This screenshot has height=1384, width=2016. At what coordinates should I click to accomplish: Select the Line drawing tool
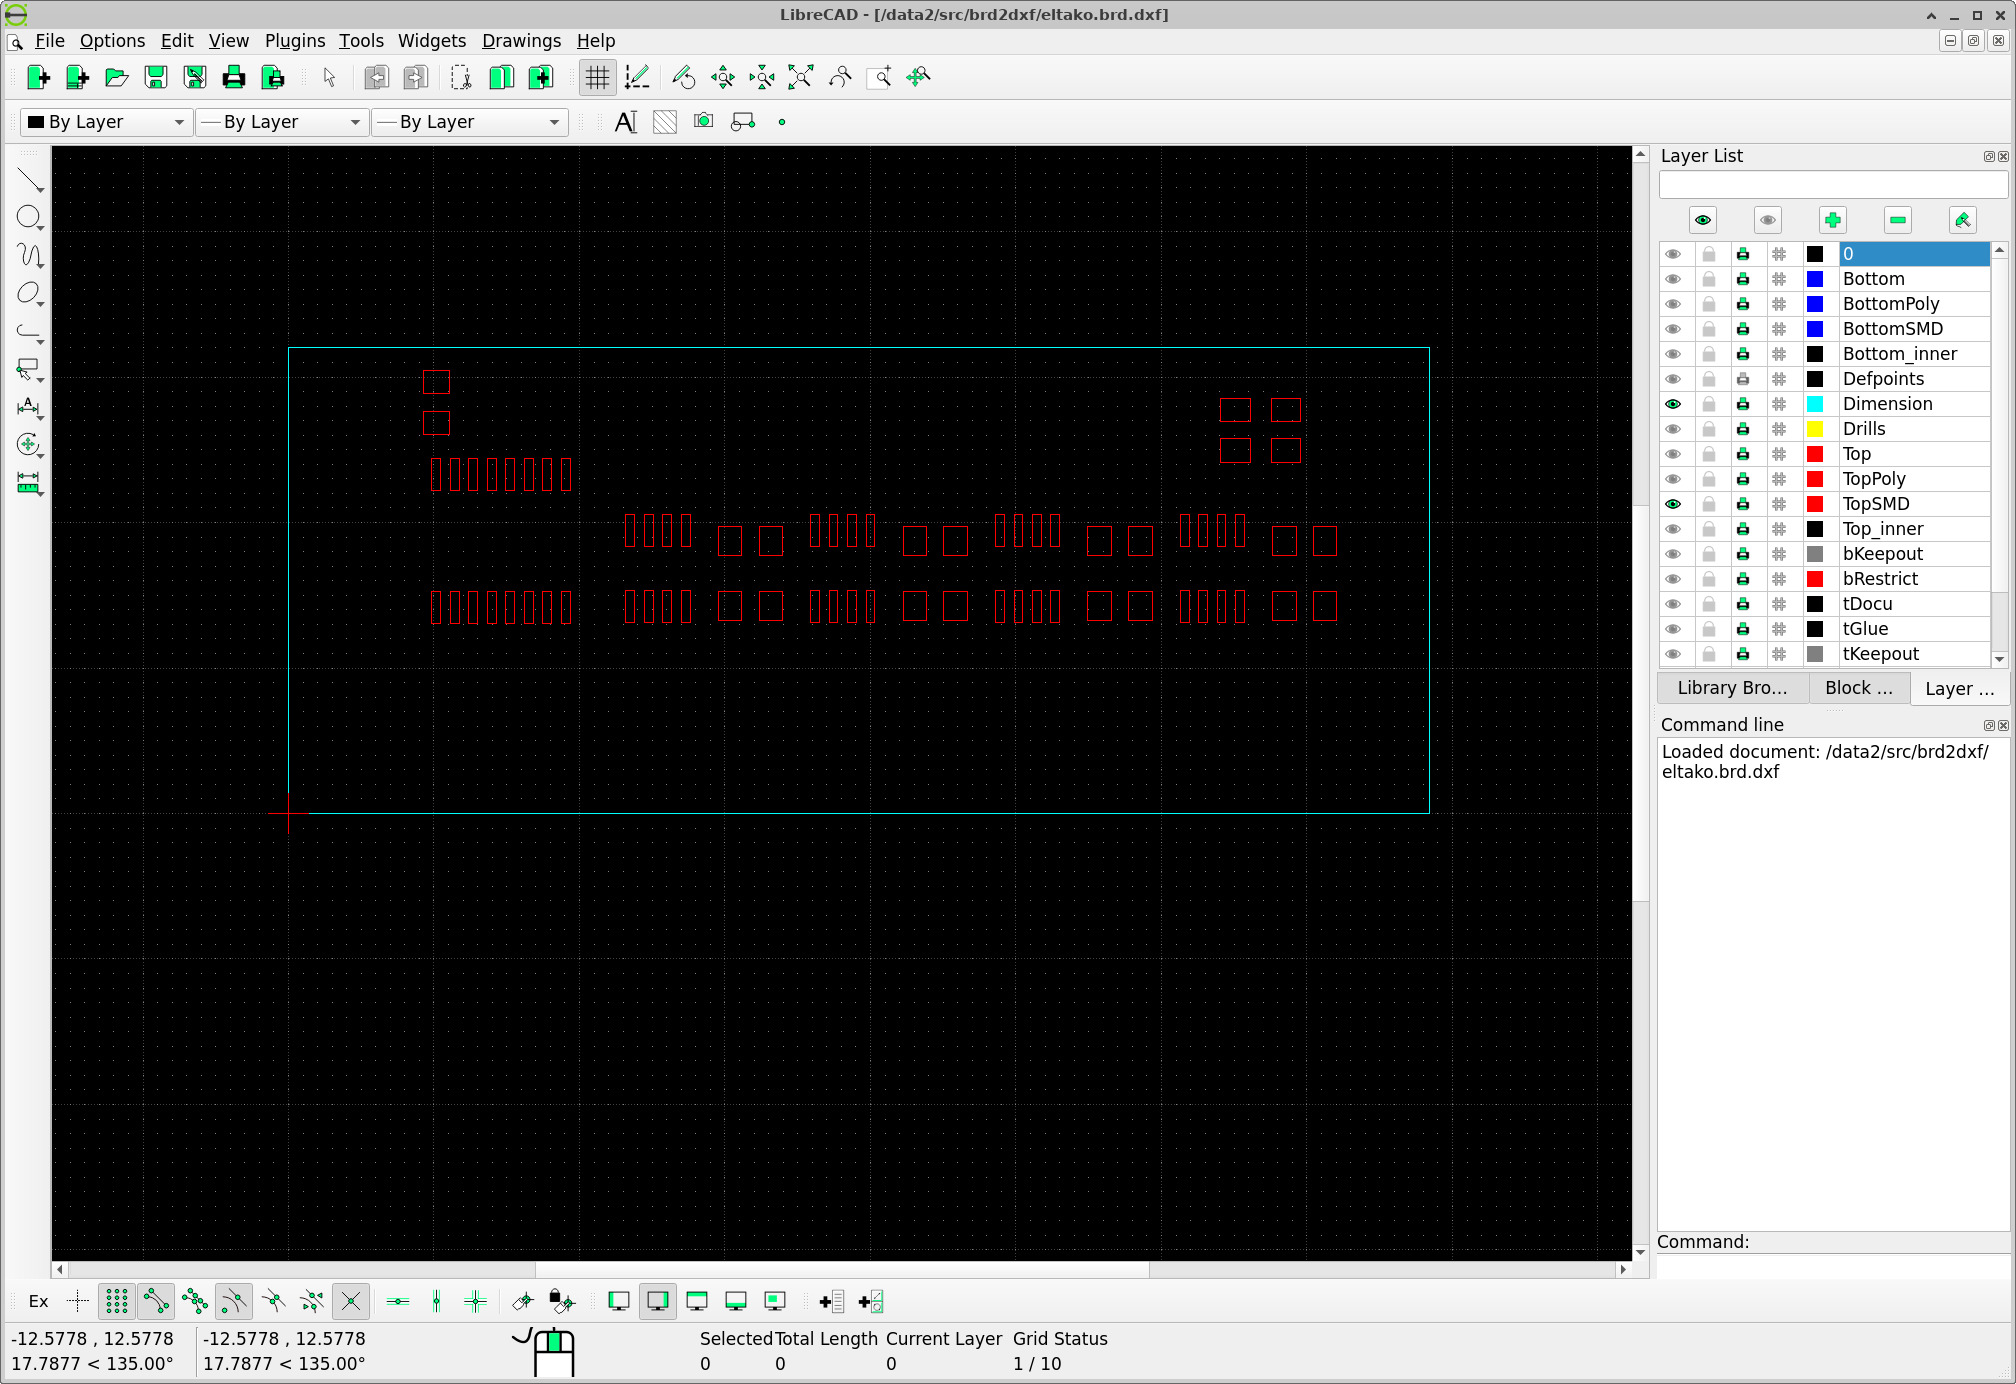(30, 180)
